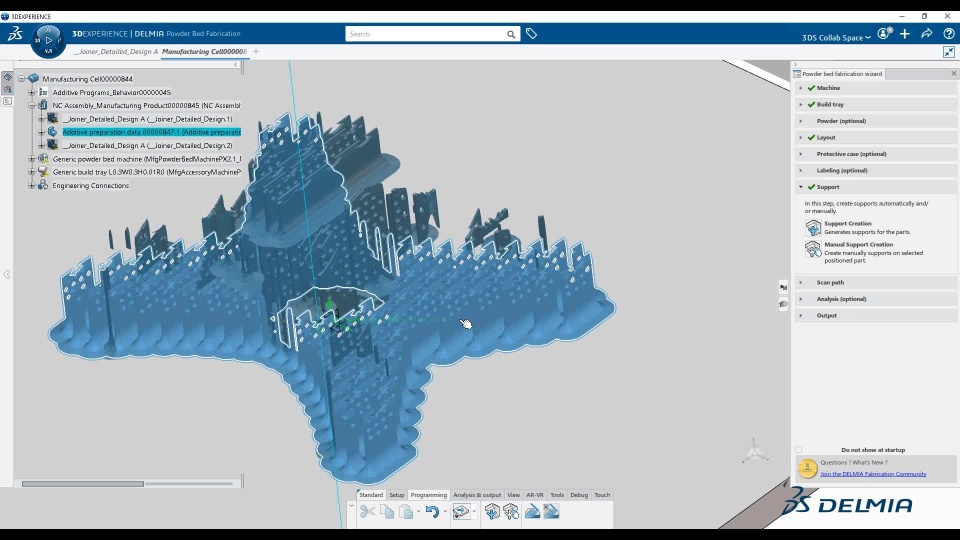
Task: Click the robot view icon in the viewer corner
Action: (755, 451)
